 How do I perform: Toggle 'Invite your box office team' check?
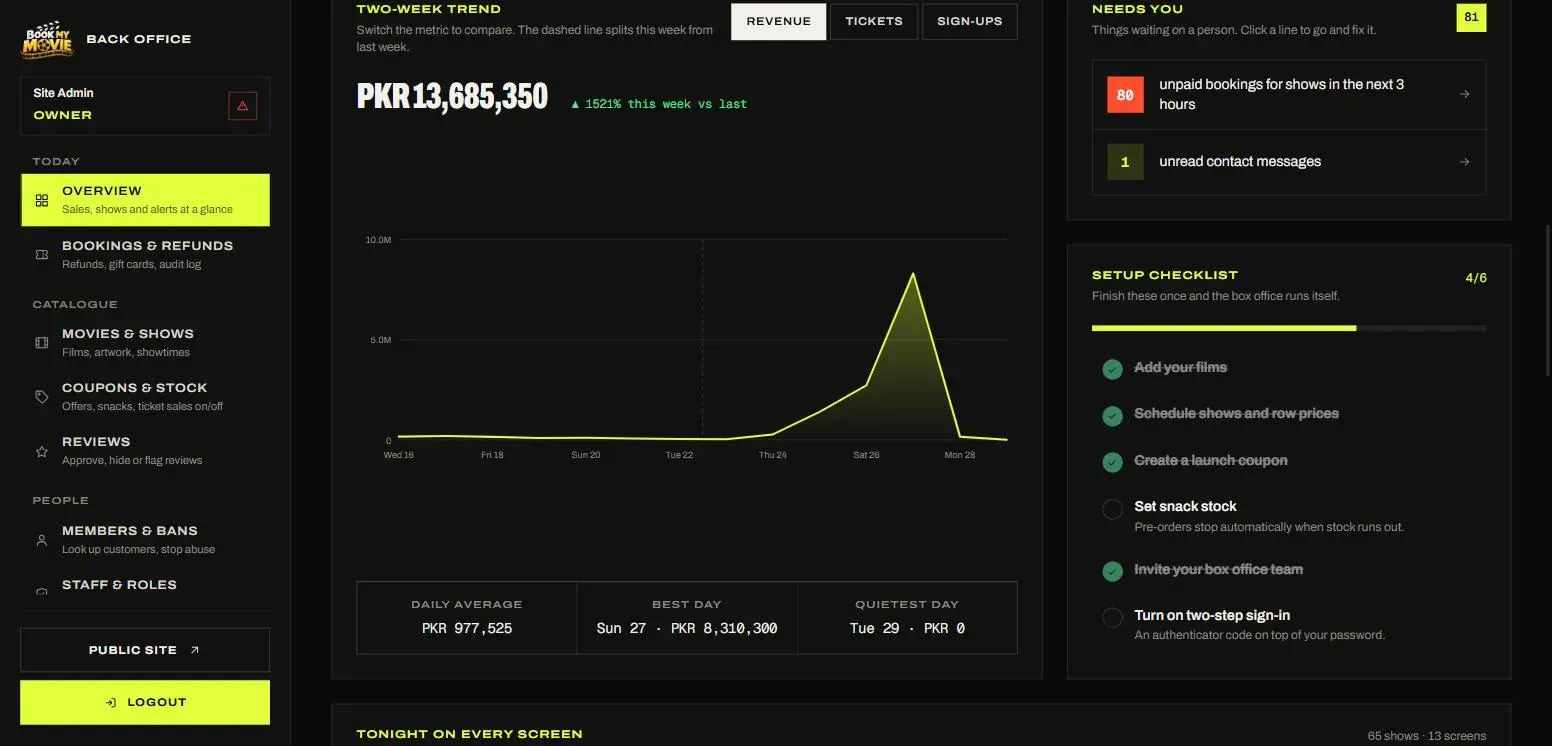pos(1112,571)
